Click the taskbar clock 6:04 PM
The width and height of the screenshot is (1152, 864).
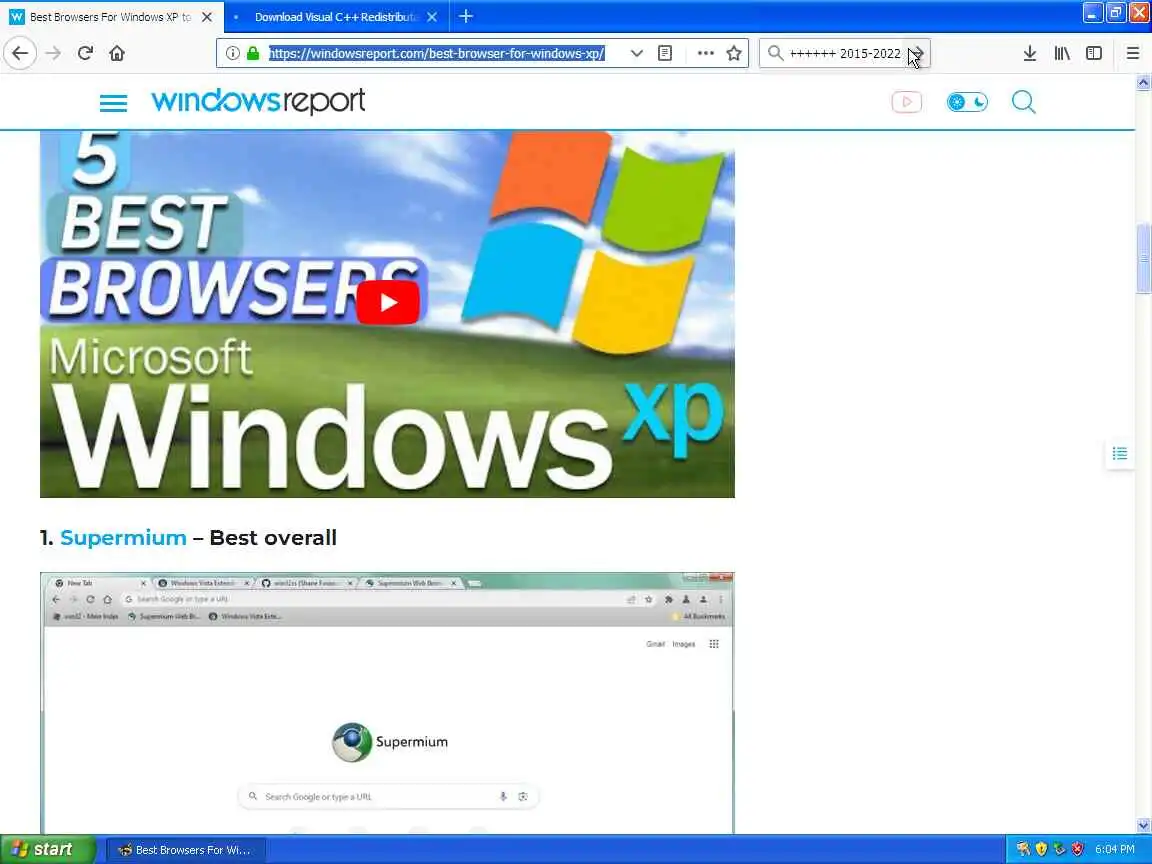pyautogui.click(x=1115, y=849)
